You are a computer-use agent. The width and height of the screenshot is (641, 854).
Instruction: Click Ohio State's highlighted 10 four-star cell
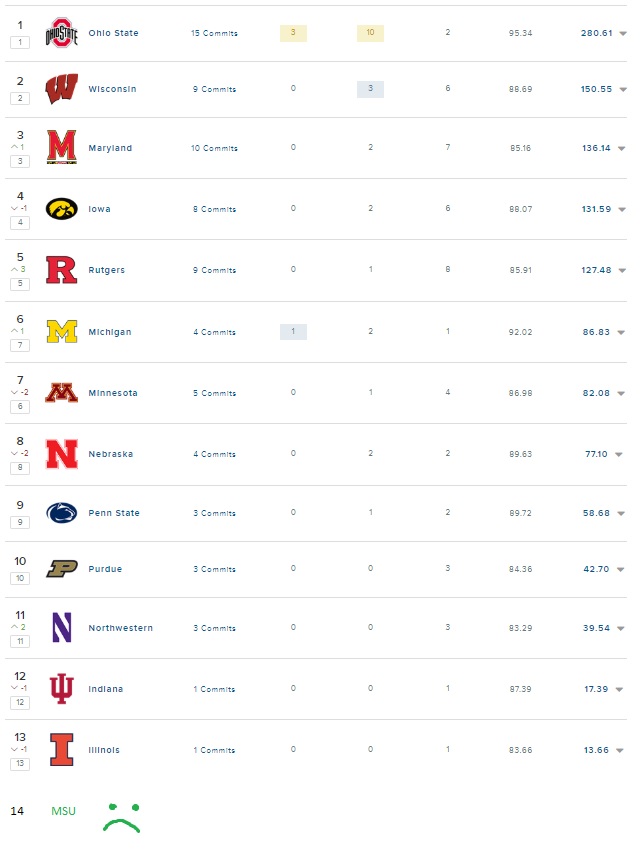pyautogui.click(x=372, y=32)
